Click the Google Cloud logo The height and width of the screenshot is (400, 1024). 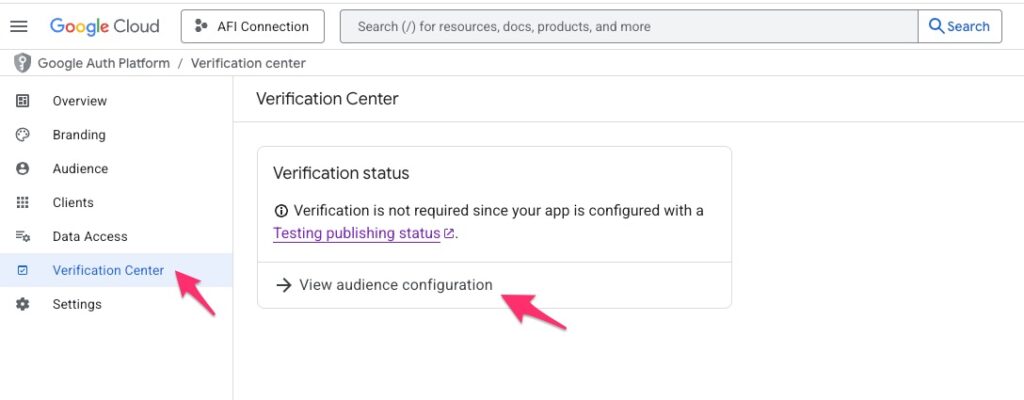pyautogui.click(x=104, y=26)
